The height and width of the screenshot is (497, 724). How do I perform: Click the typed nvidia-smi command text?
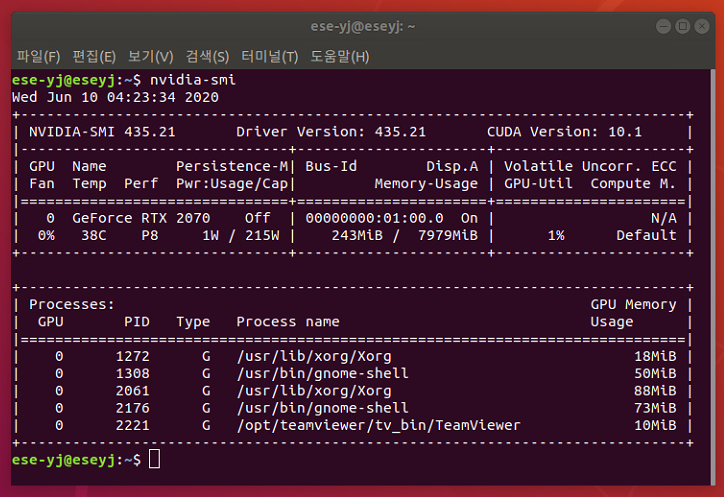(x=193, y=80)
